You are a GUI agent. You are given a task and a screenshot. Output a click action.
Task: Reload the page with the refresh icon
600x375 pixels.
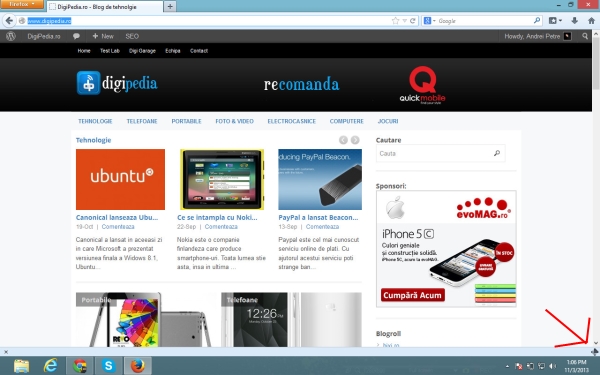point(412,21)
